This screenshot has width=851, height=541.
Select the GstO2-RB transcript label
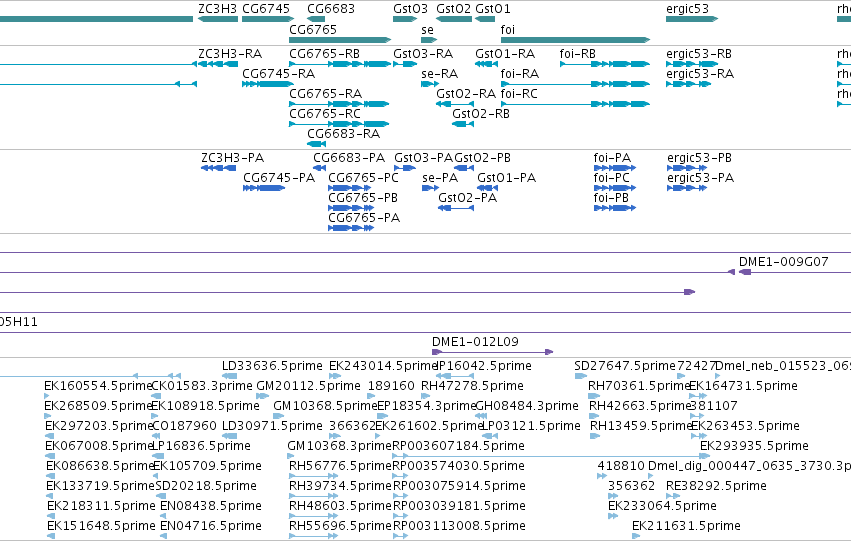[481, 114]
